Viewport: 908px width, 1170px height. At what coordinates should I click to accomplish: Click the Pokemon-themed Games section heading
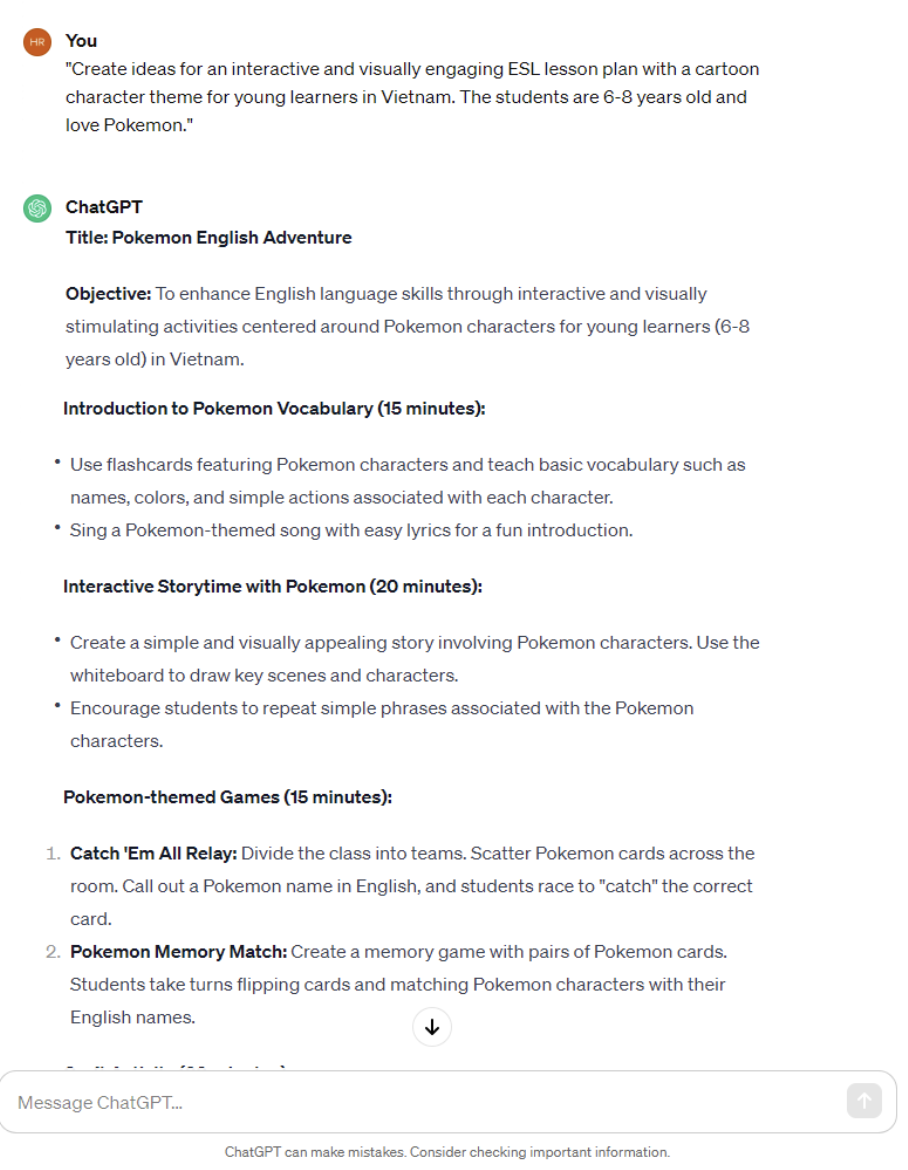point(226,797)
